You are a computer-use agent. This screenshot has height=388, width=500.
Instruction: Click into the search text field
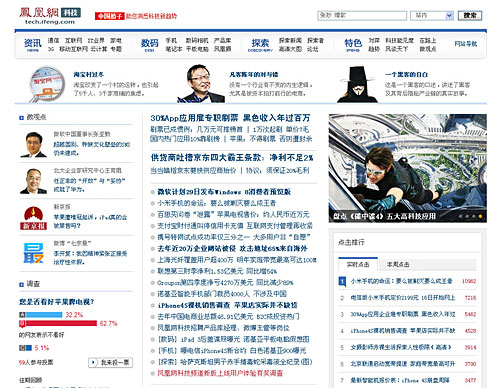click(x=362, y=15)
